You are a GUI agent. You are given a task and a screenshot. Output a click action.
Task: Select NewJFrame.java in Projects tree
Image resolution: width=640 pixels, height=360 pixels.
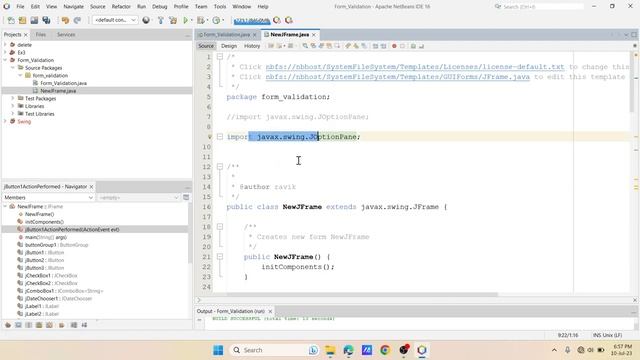tap(58, 91)
